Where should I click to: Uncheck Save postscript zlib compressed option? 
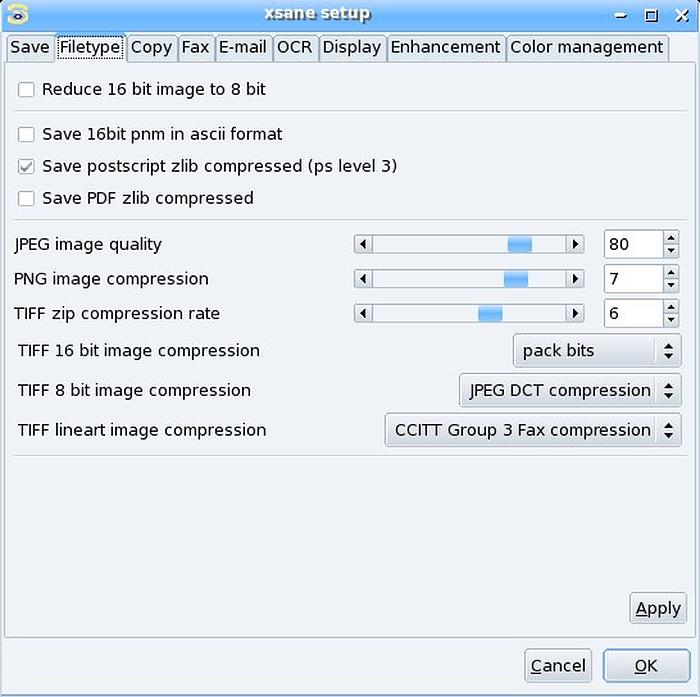26,166
